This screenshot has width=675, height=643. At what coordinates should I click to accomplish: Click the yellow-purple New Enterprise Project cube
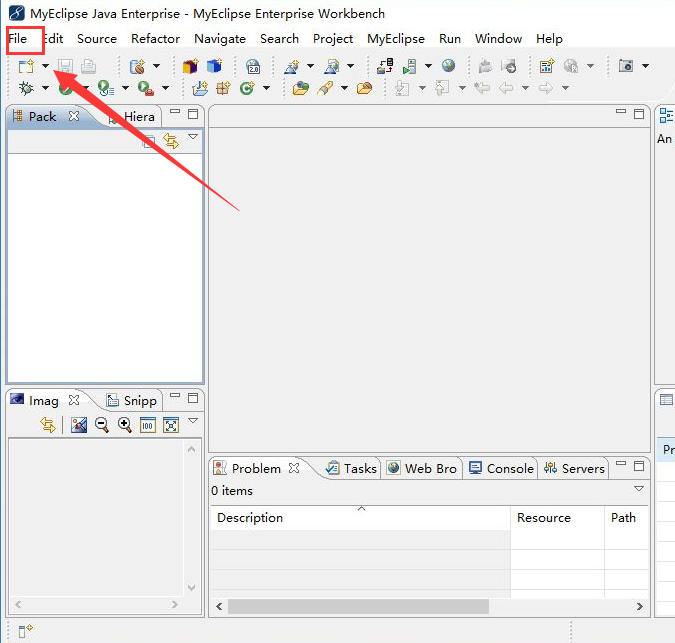click(190, 66)
